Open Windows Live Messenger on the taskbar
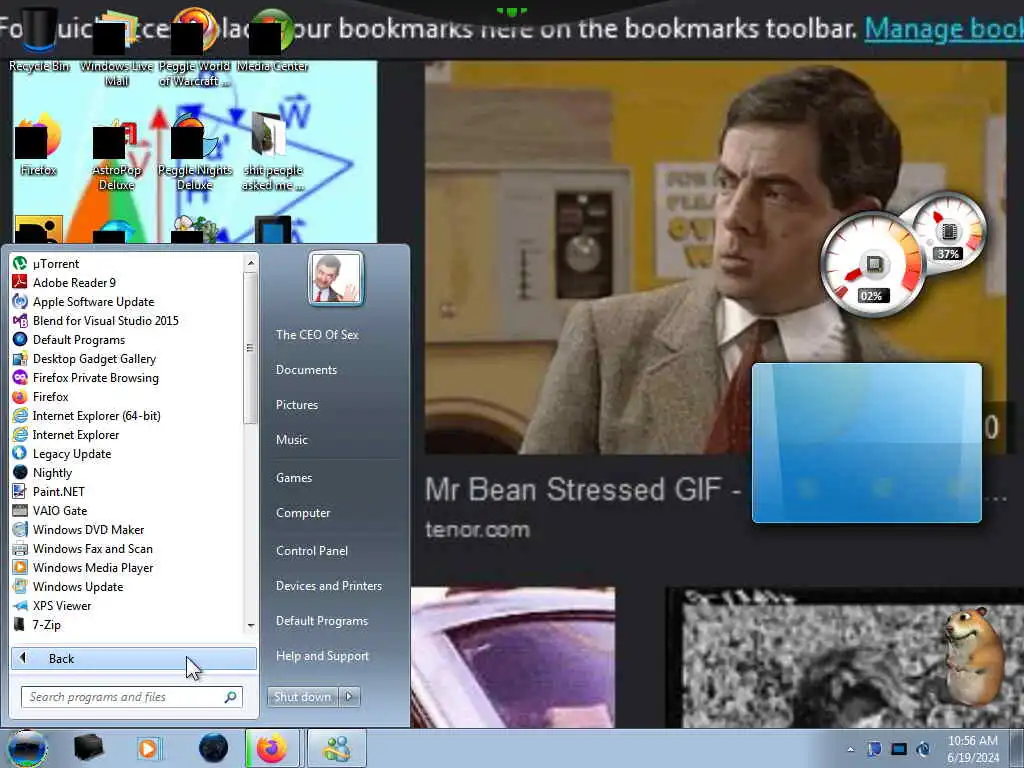The image size is (1024, 768). 337,748
